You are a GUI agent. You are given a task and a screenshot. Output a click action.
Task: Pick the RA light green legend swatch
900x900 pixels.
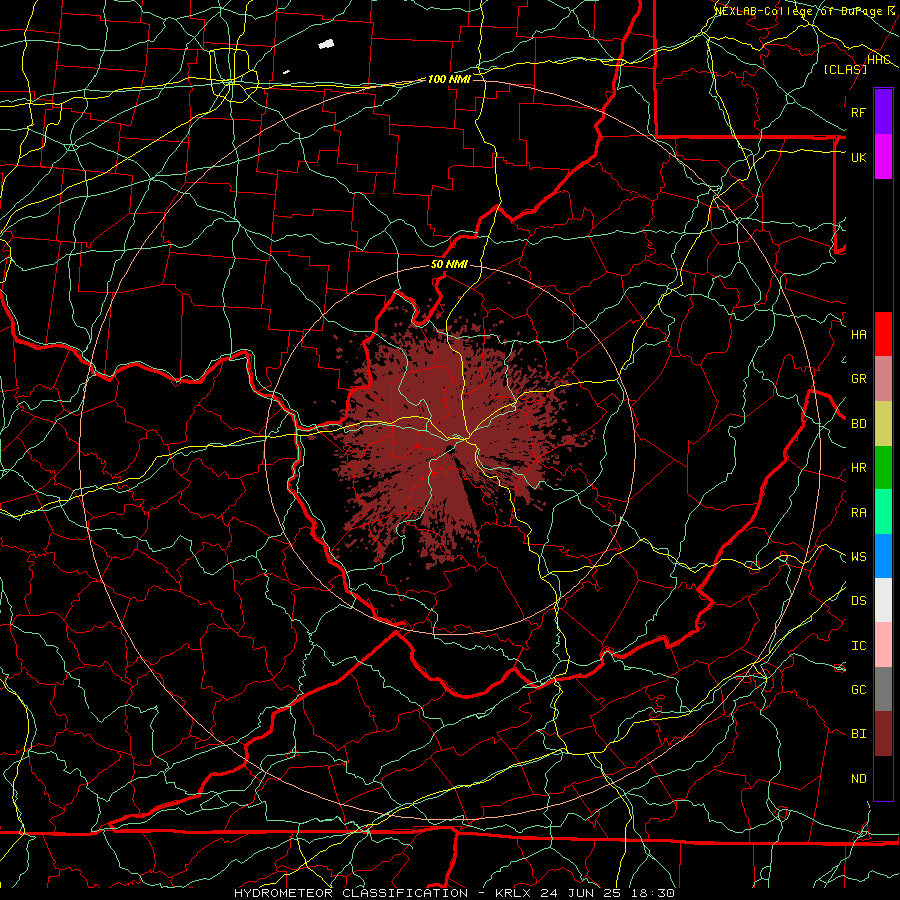pyautogui.click(x=883, y=512)
